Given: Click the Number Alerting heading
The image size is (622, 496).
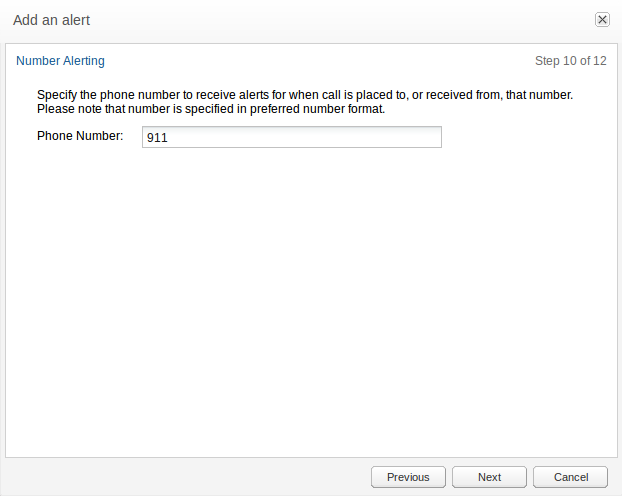Looking at the screenshot, I should tap(60, 61).
